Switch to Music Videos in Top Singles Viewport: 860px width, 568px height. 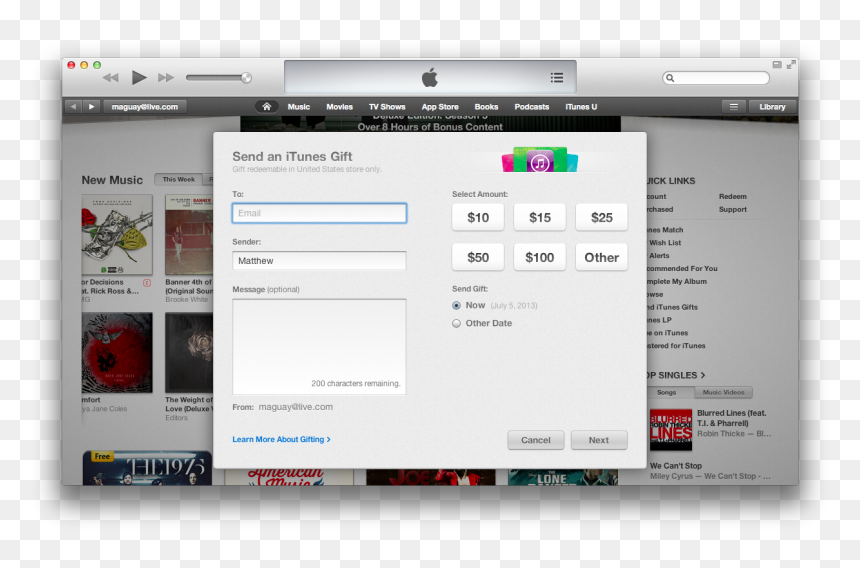click(x=723, y=393)
